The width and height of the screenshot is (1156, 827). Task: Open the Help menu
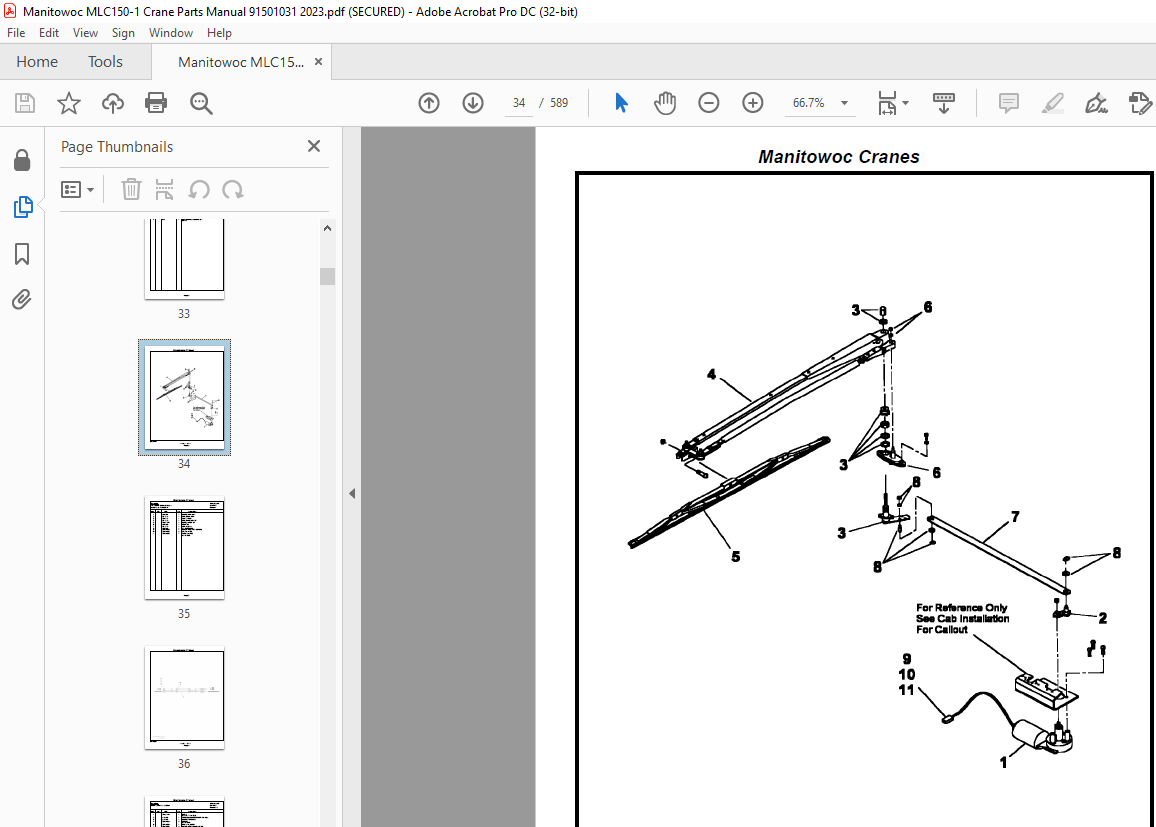click(x=219, y=33)
